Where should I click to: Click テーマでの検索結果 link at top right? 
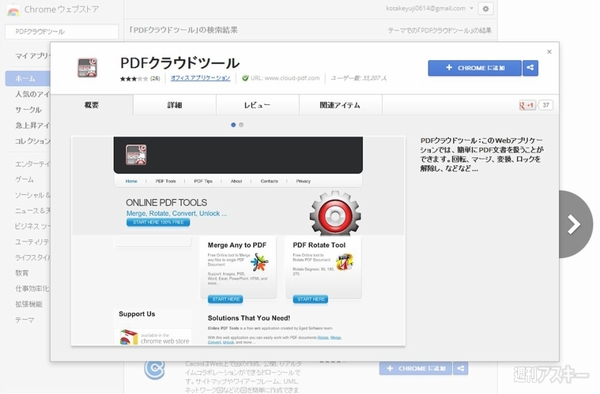point(440,30)
